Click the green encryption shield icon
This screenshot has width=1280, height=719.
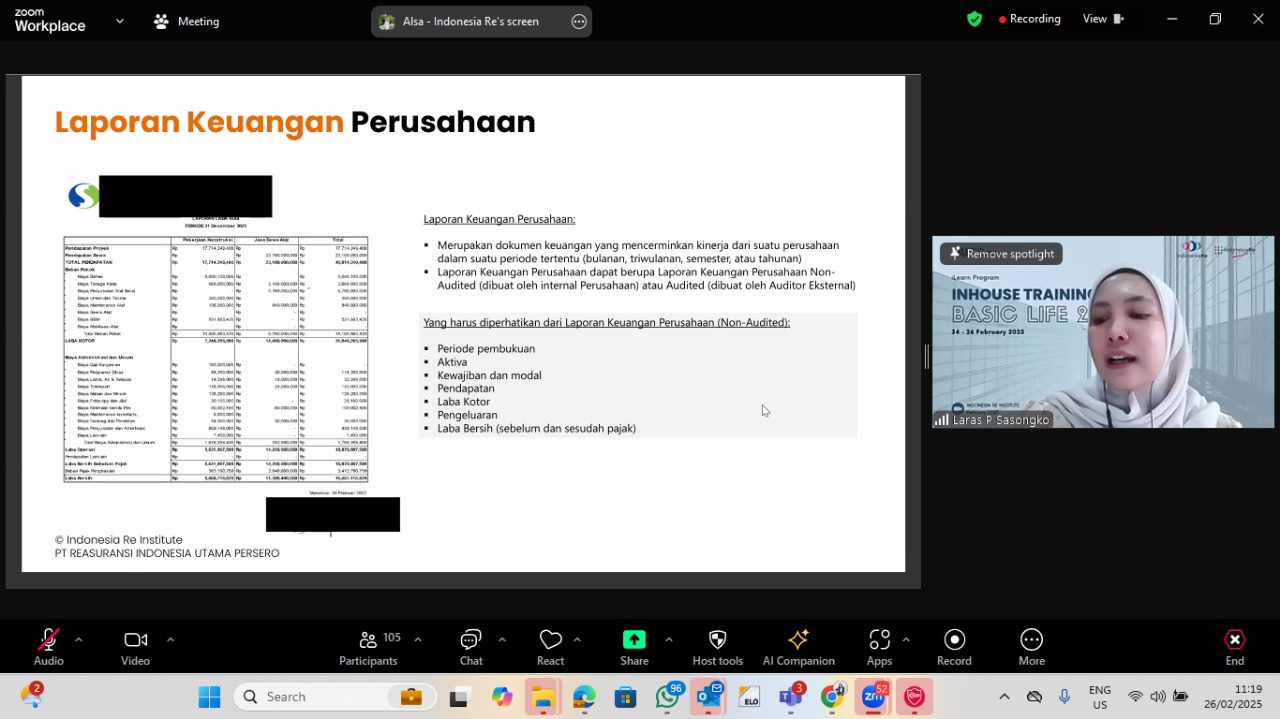pyautogui.click(x=974, y=19)
